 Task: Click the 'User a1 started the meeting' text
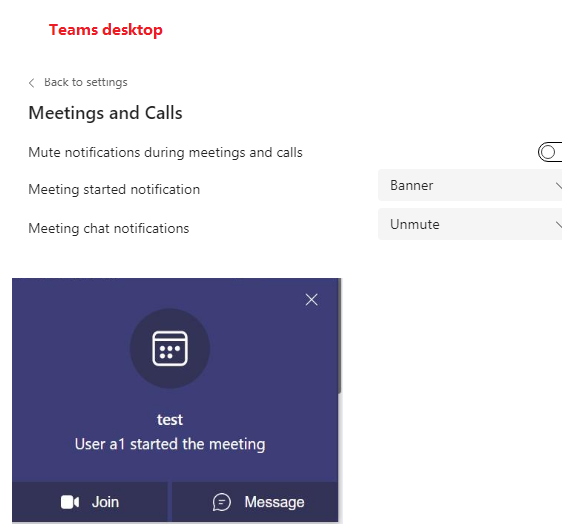point(170,444)
